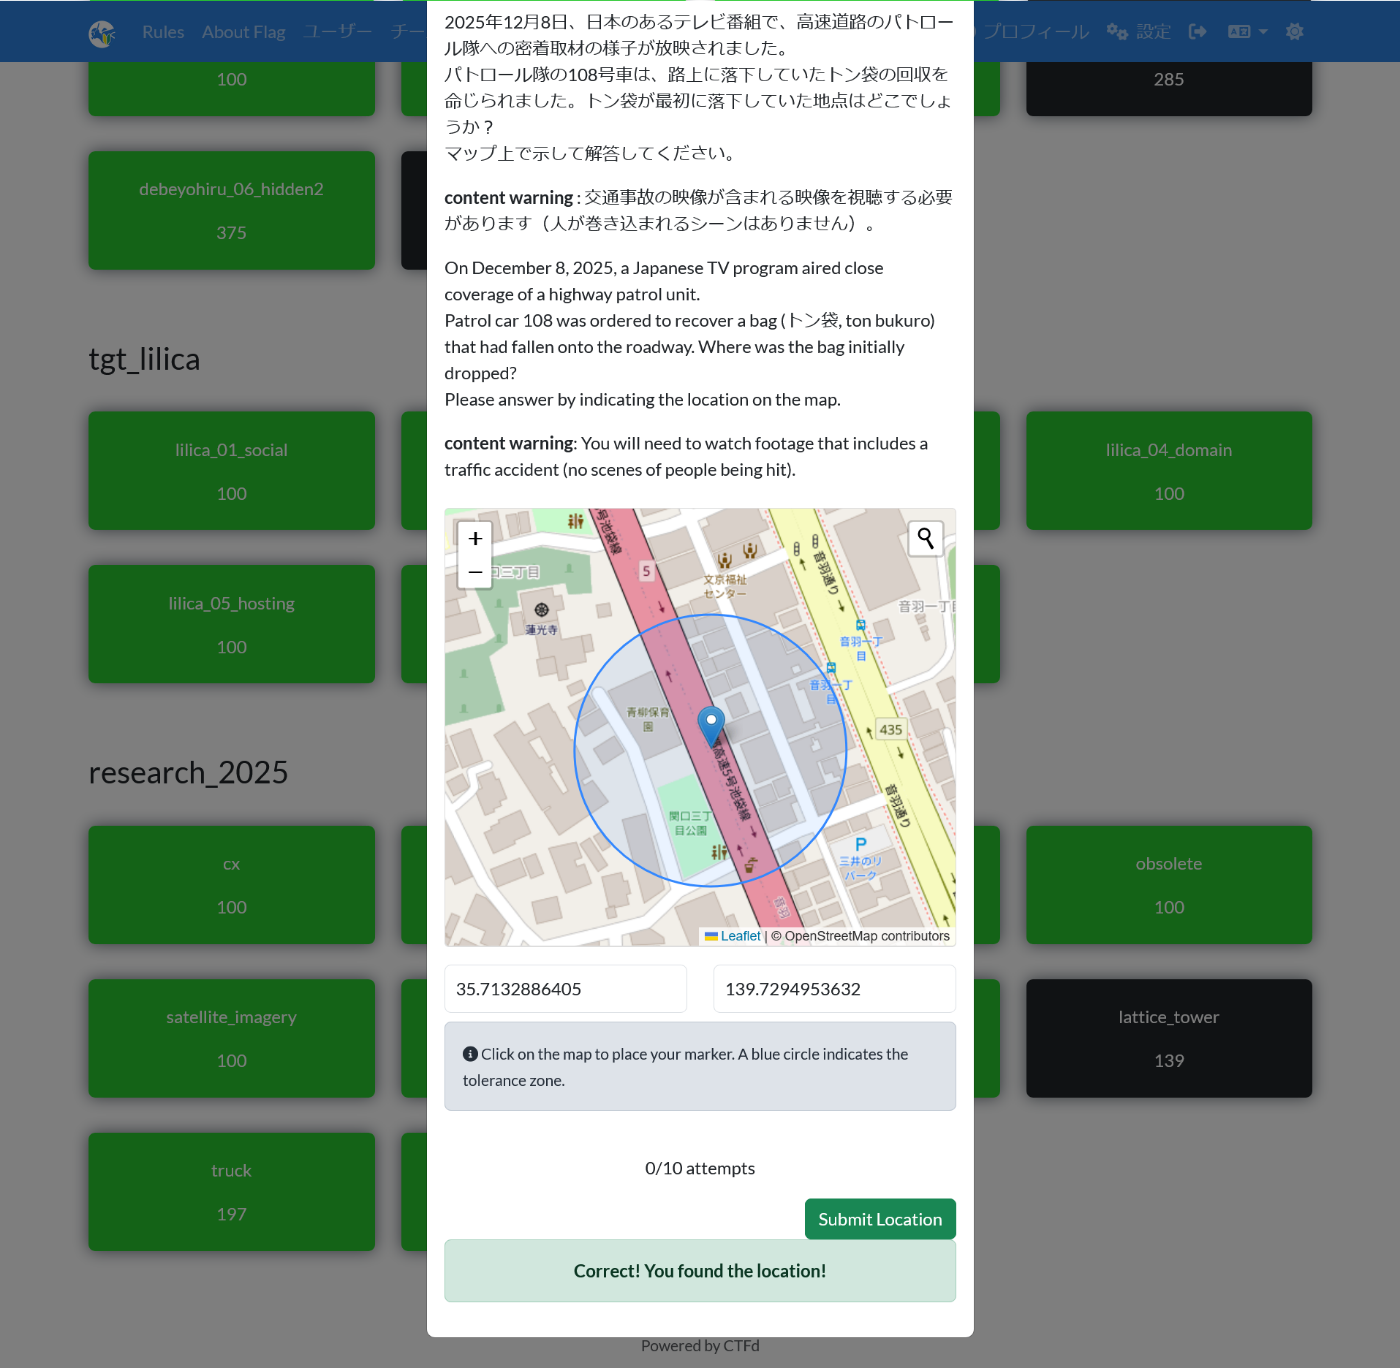
Task: Click the Submit Location button
Action: coord(880,1219)
